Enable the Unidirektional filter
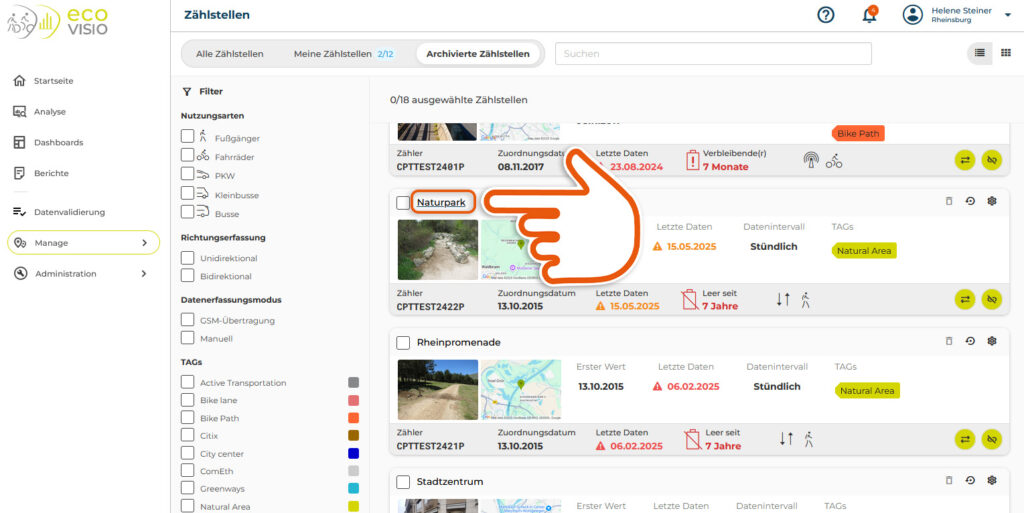 [187, 258]
